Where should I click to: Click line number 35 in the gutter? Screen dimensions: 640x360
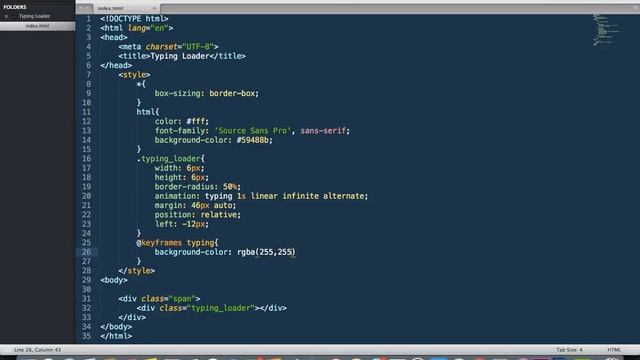click(x=87, y=336)
